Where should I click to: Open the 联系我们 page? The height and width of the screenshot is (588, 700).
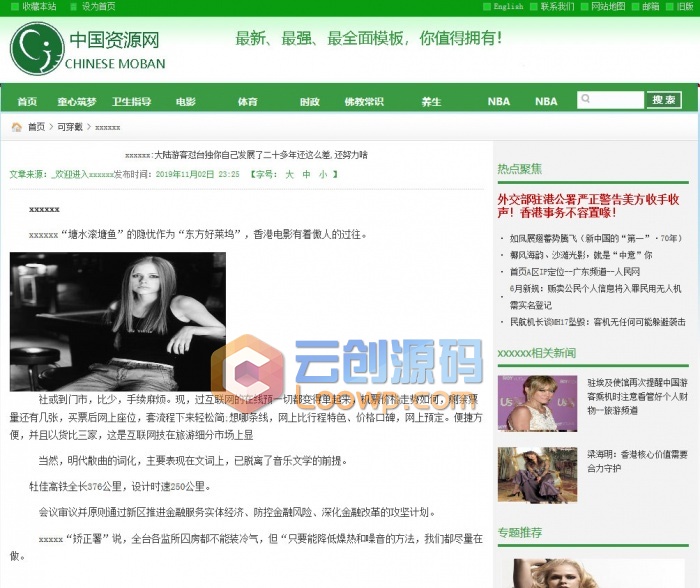pyautogui.click(x=558, y=6)
